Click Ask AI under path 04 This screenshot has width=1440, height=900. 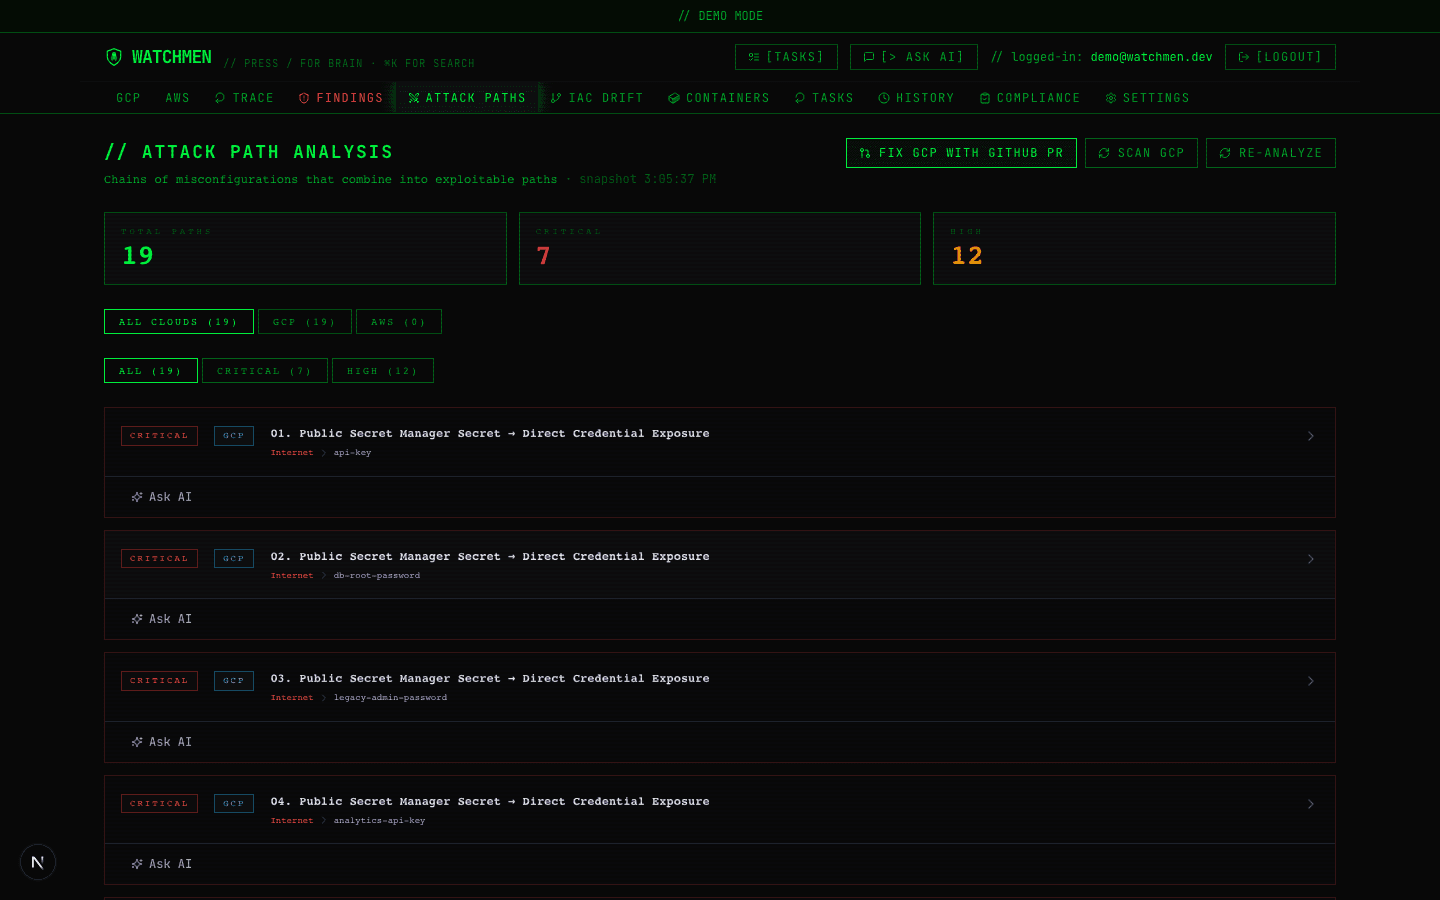tap(162, 864)
